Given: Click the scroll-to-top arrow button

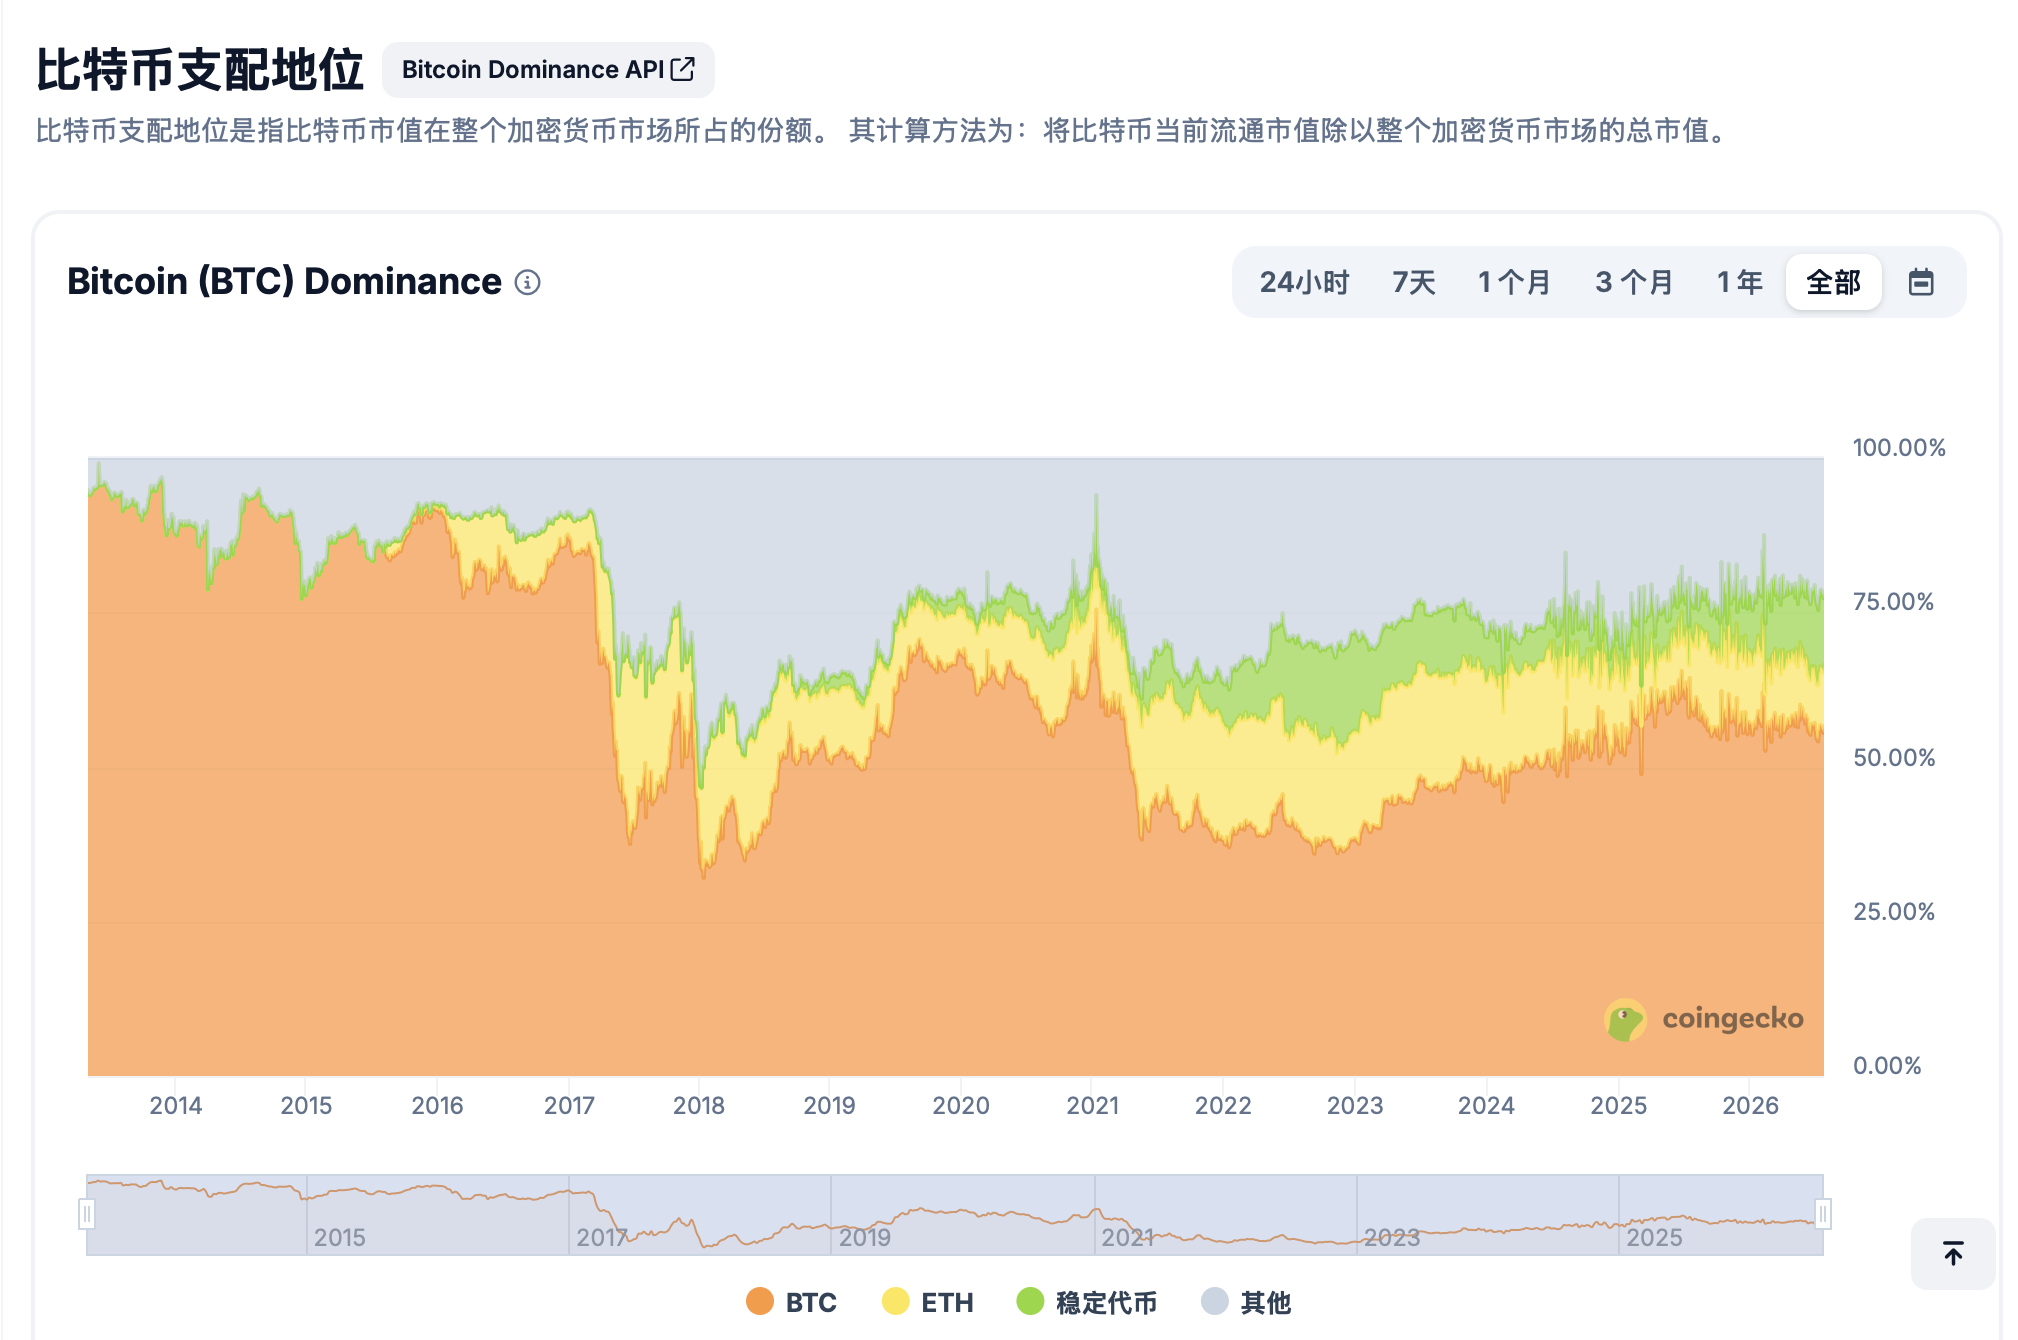Looking at the screenshot, I should tap(1953, 1253).
